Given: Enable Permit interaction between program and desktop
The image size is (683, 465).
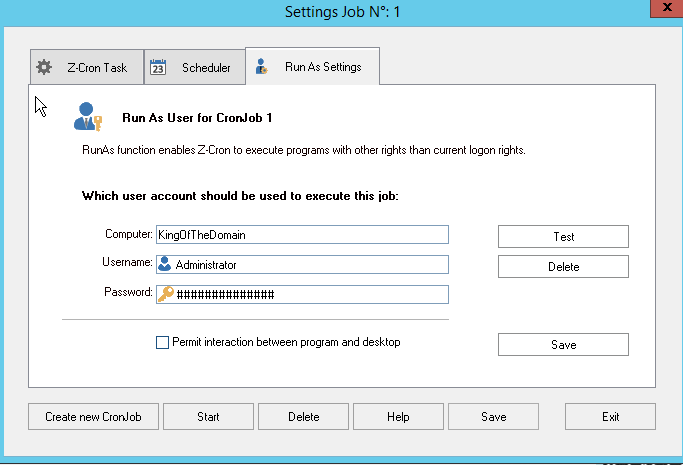Looking at the screenshot, I should pyautogui.click(x=162, y=342).
